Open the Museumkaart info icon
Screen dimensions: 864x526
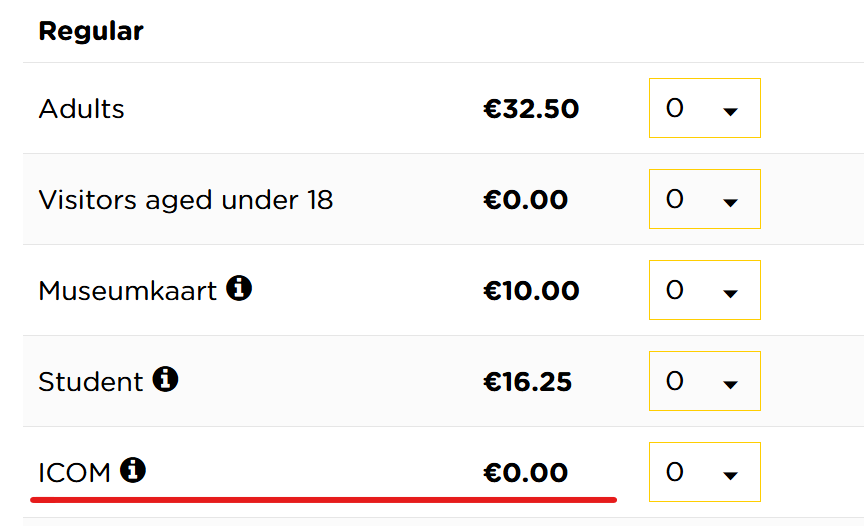tap(239, 288)
